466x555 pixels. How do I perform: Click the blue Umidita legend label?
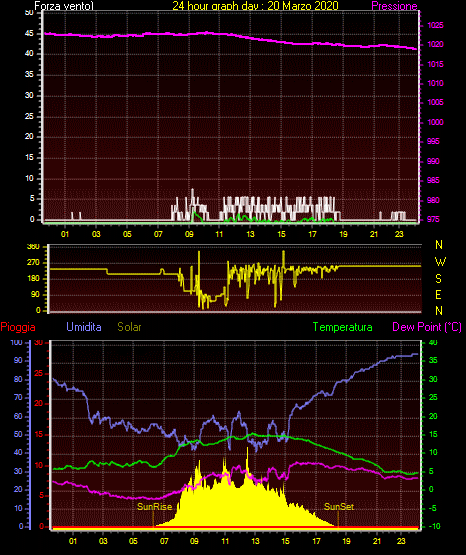click(84, 327)
